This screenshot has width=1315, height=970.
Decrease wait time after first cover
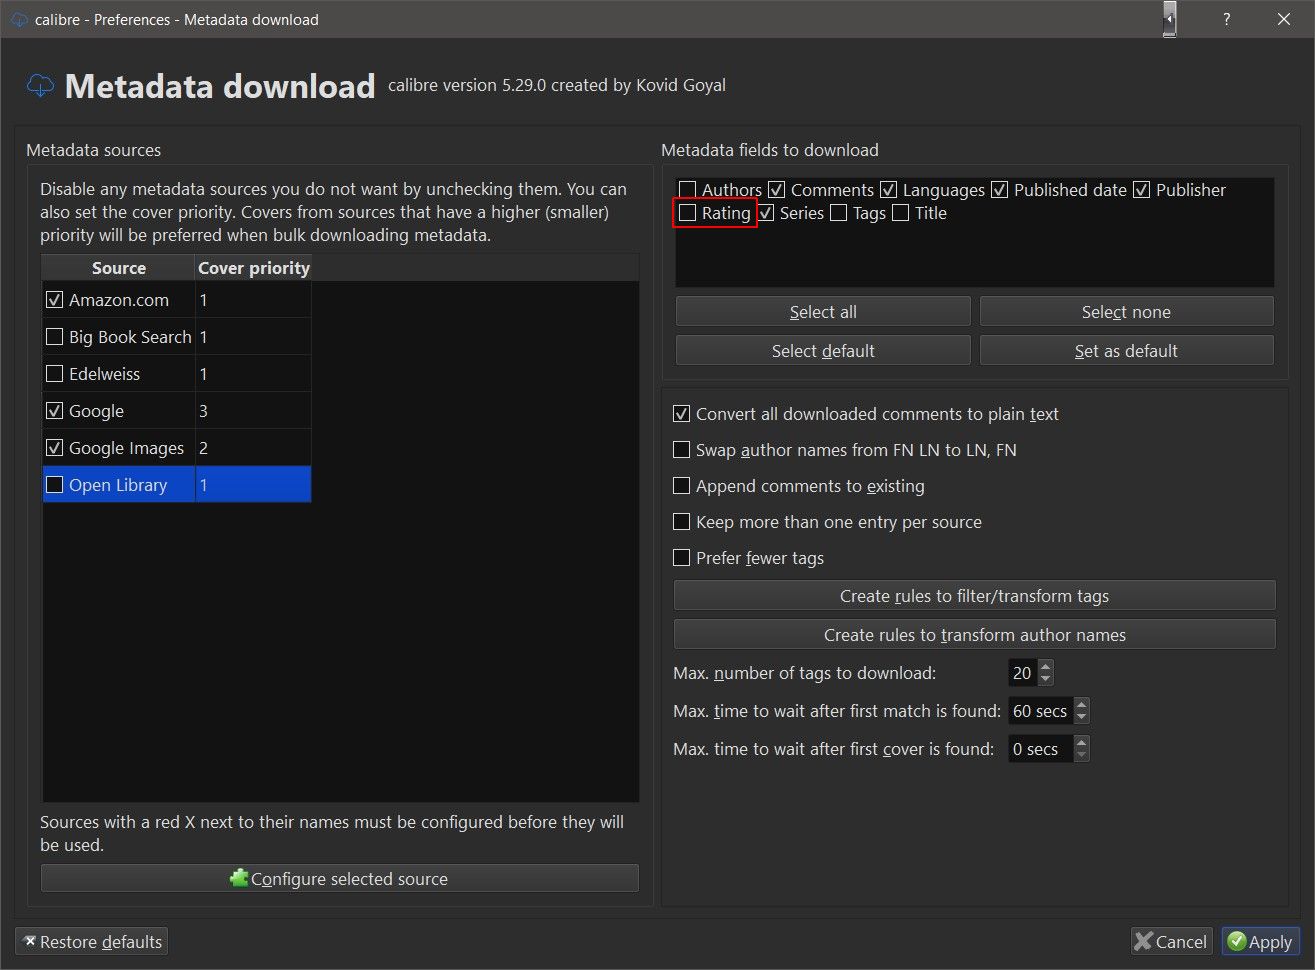(1081, 755)
